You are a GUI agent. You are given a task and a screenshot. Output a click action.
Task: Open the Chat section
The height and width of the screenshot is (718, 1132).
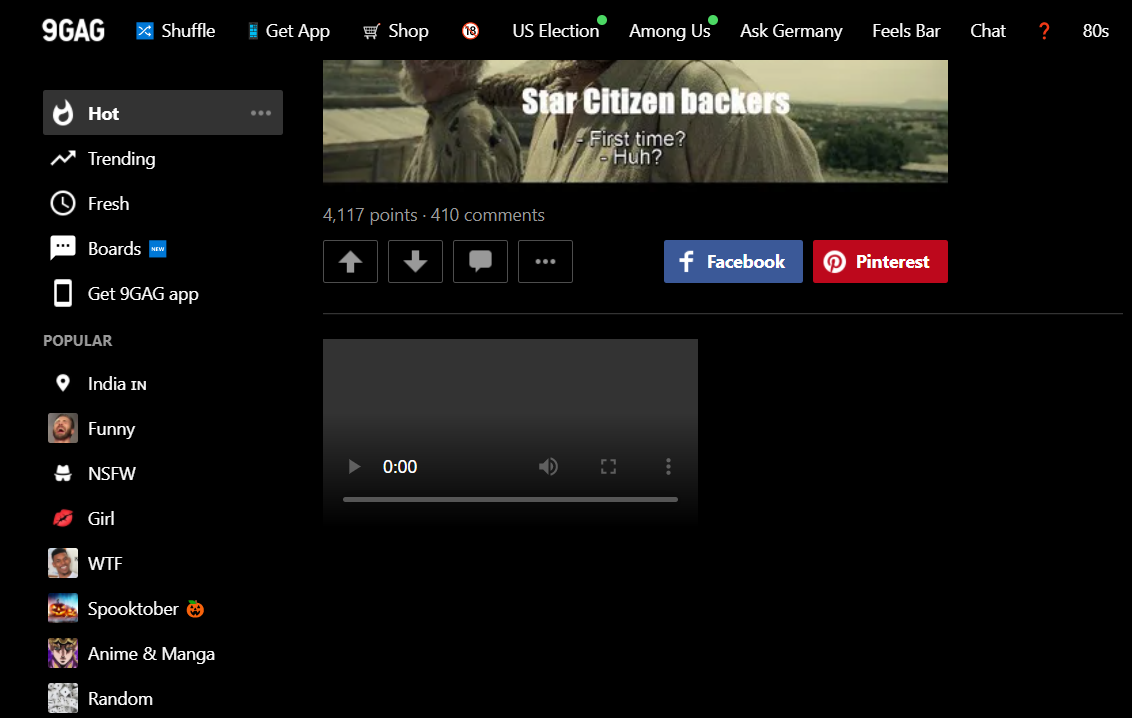point(988,31)
